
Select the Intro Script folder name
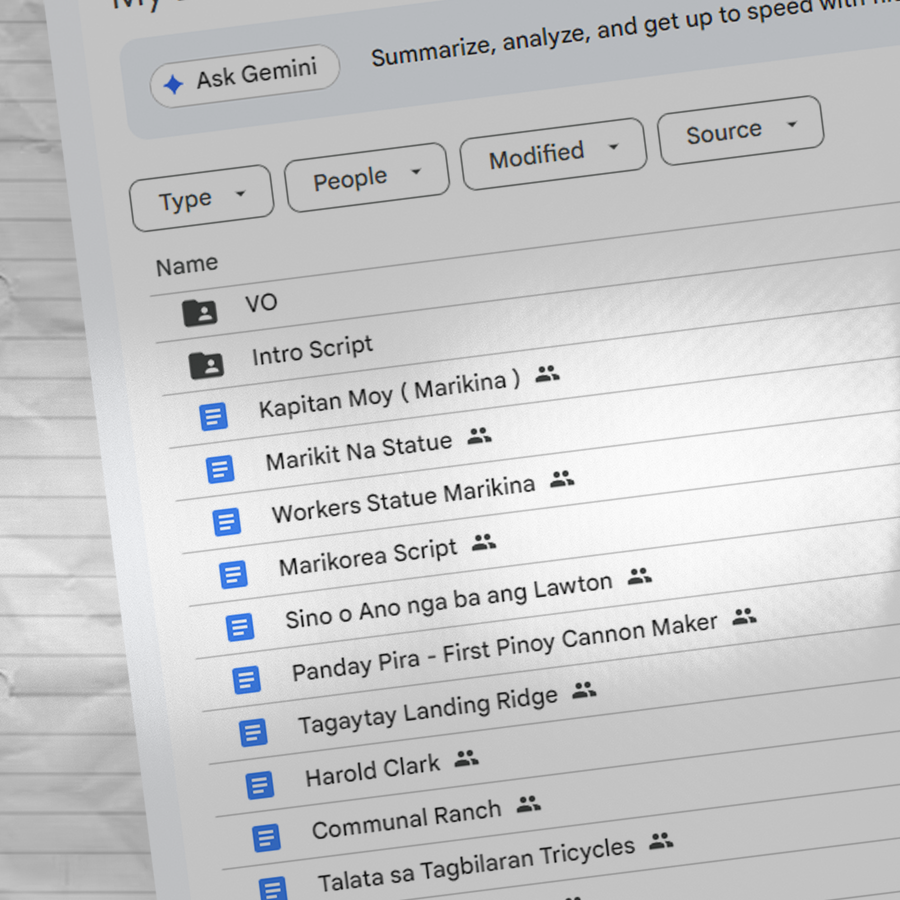(312, 350)
